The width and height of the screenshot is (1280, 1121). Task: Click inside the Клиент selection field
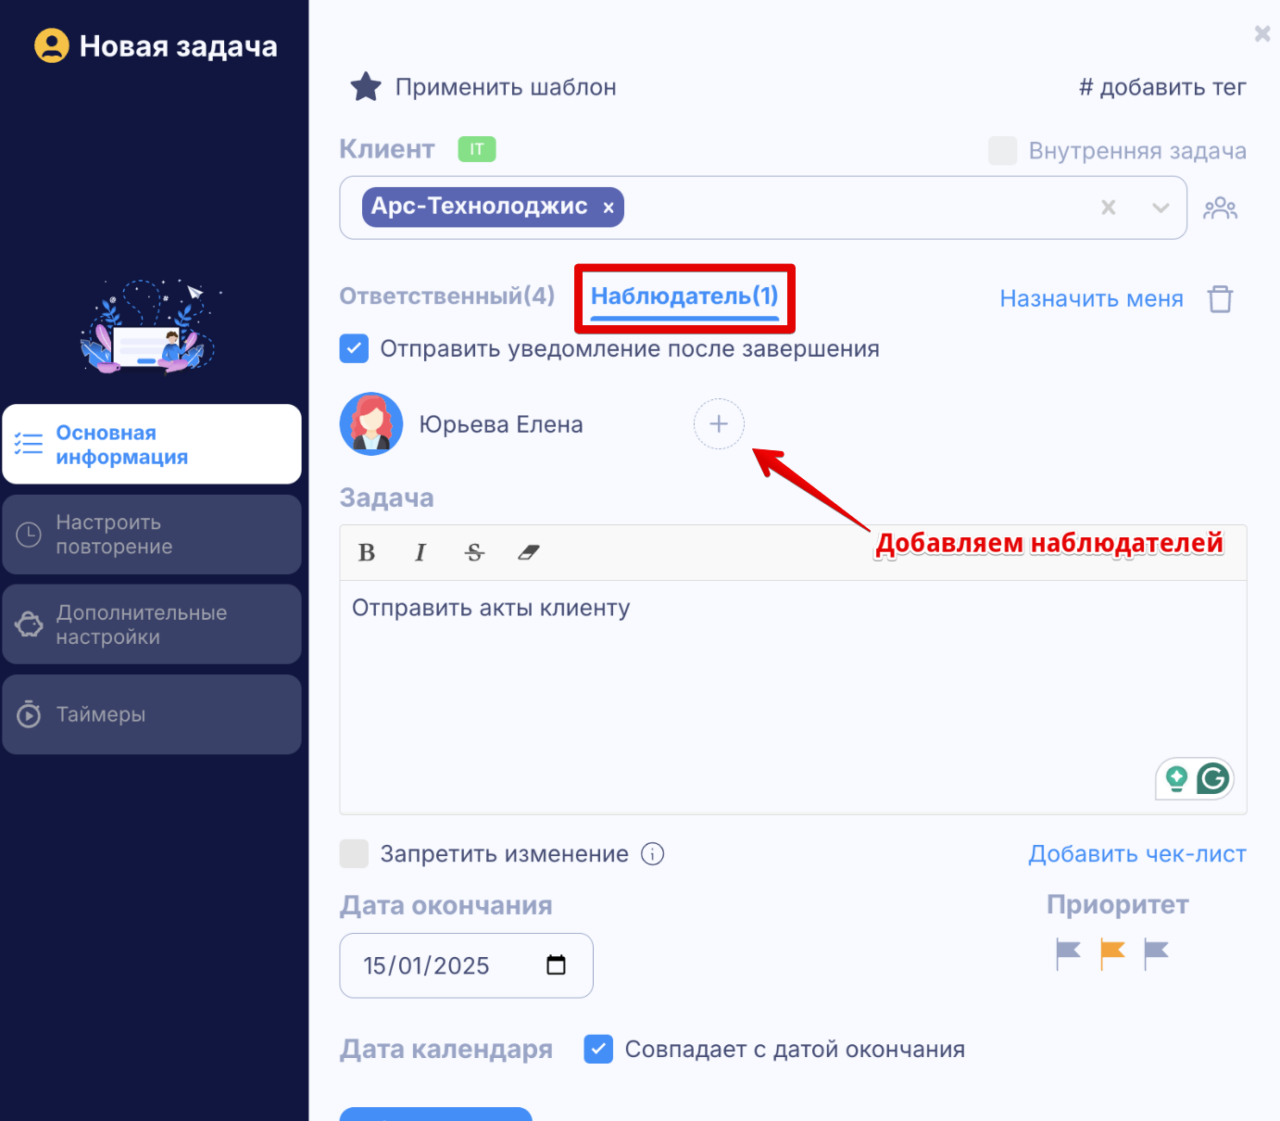coord(763,208)
